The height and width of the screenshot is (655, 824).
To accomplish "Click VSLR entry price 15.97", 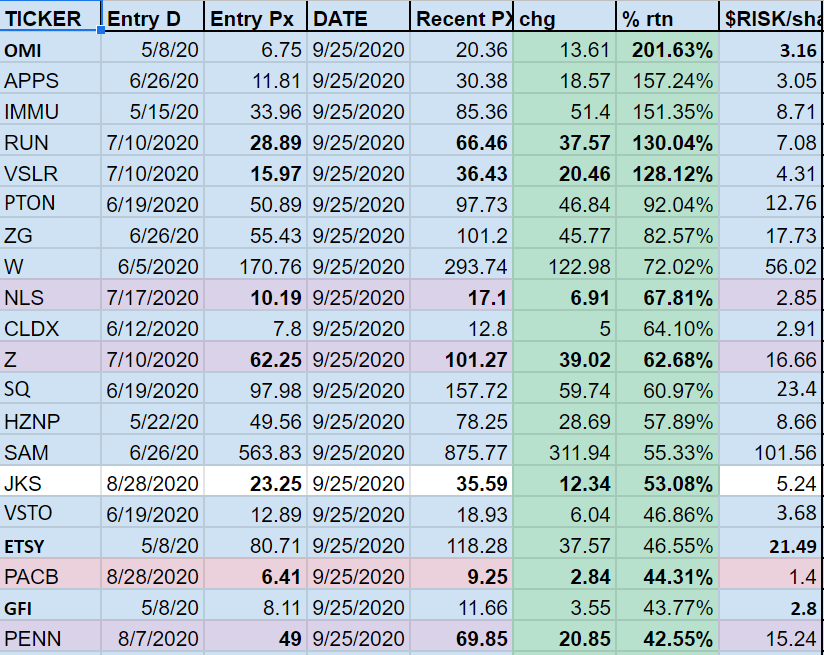I will click(x=255, y=173).
